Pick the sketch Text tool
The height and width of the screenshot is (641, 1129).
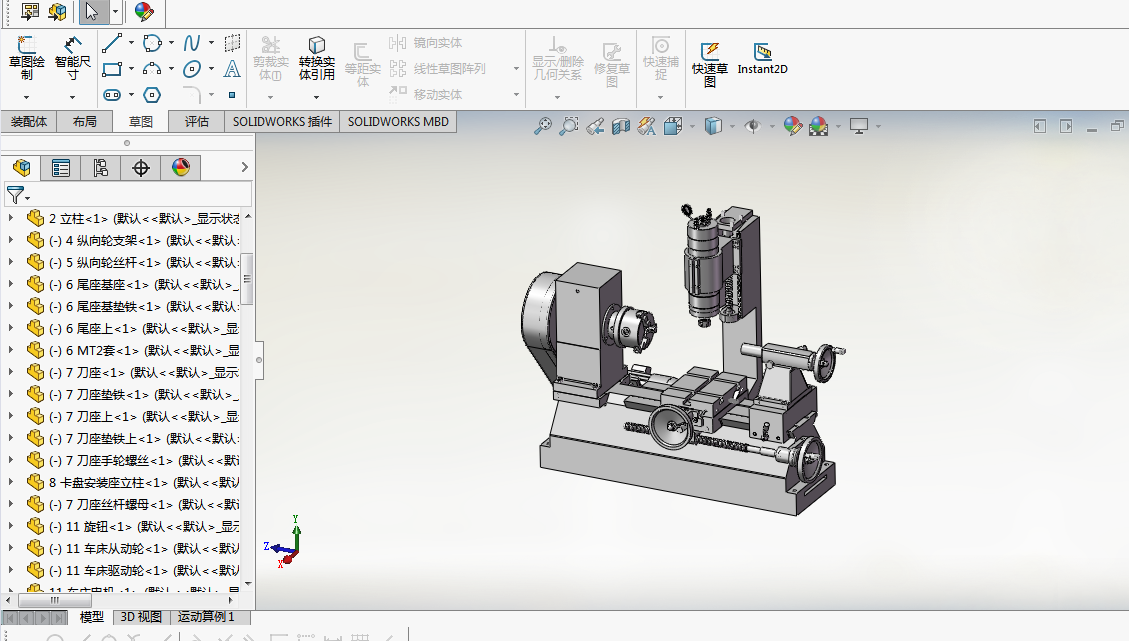click(232, 69)
